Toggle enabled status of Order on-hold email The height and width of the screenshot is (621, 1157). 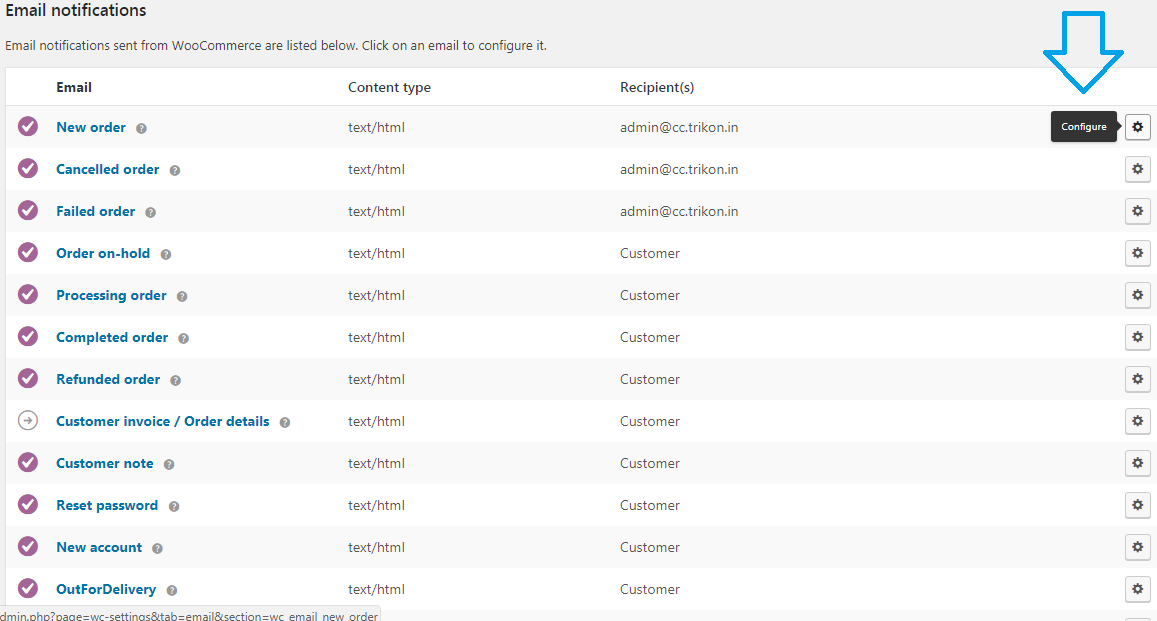(28, 252)
